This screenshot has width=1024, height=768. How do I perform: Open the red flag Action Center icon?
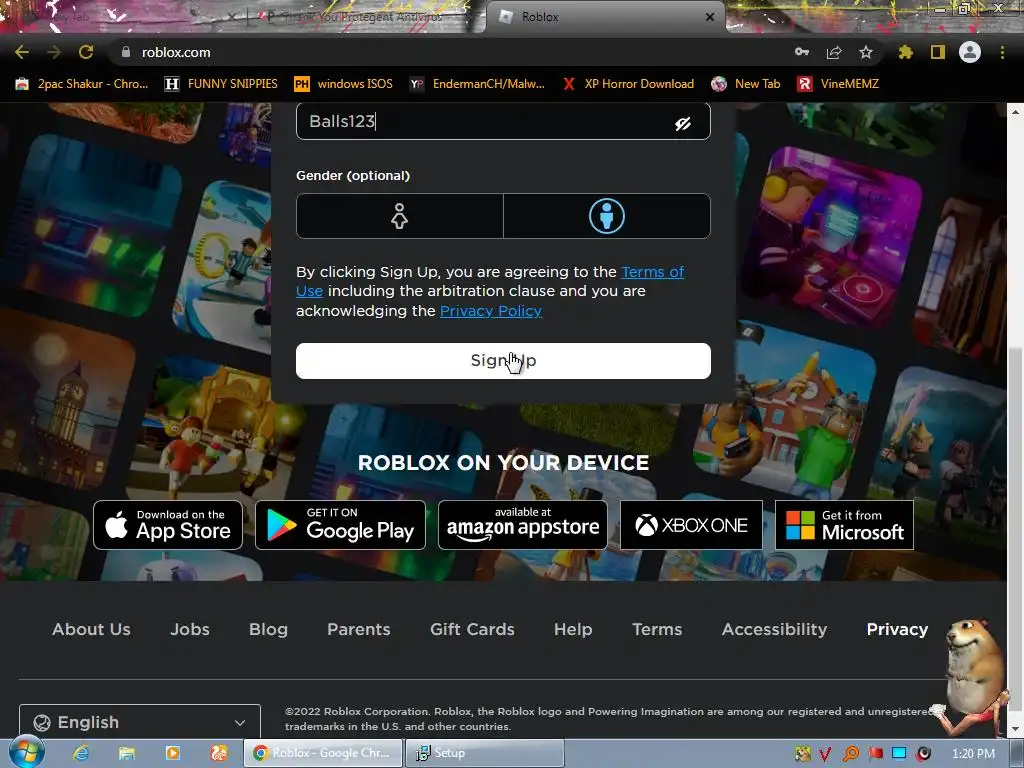875,754
